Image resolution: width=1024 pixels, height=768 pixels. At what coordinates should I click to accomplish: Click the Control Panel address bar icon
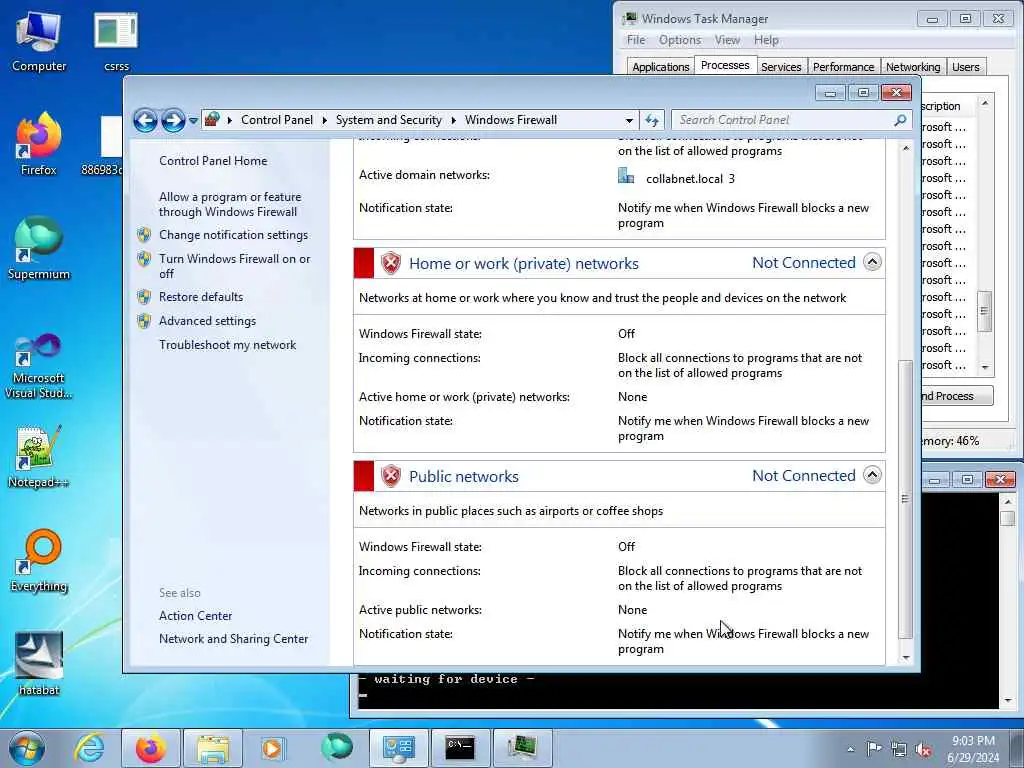pos(212,120)
